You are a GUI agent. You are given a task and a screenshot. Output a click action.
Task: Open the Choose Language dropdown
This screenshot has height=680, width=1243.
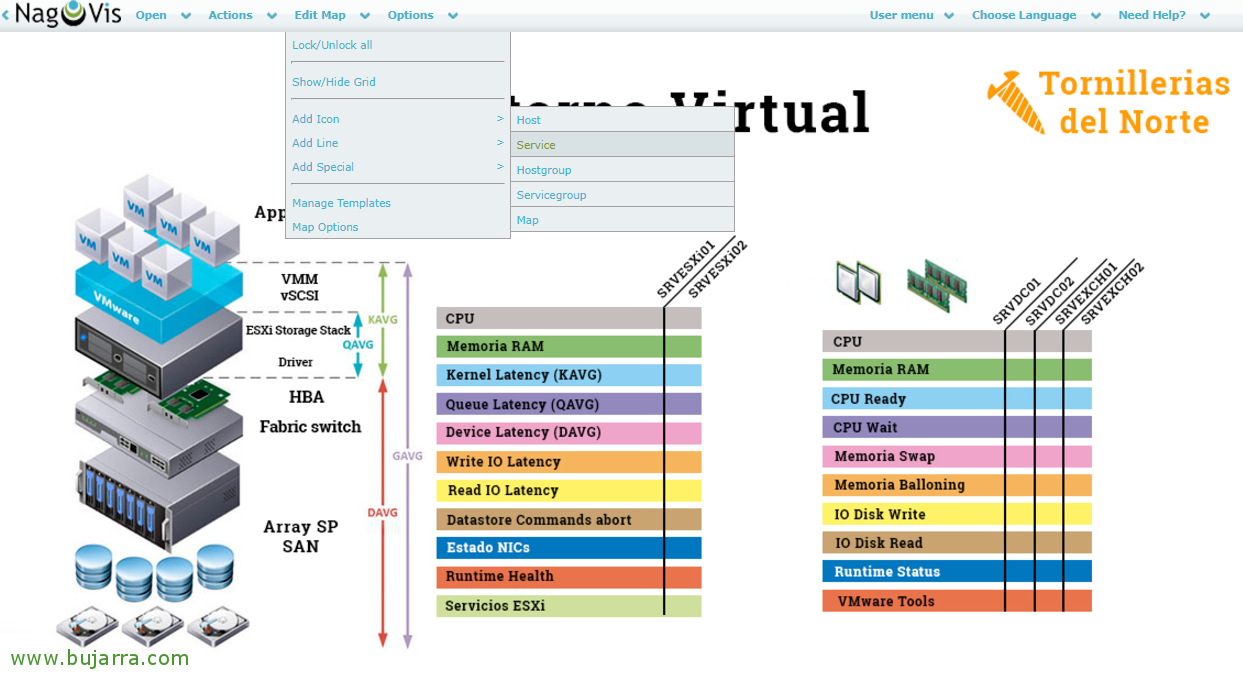tap(1025, 15)
